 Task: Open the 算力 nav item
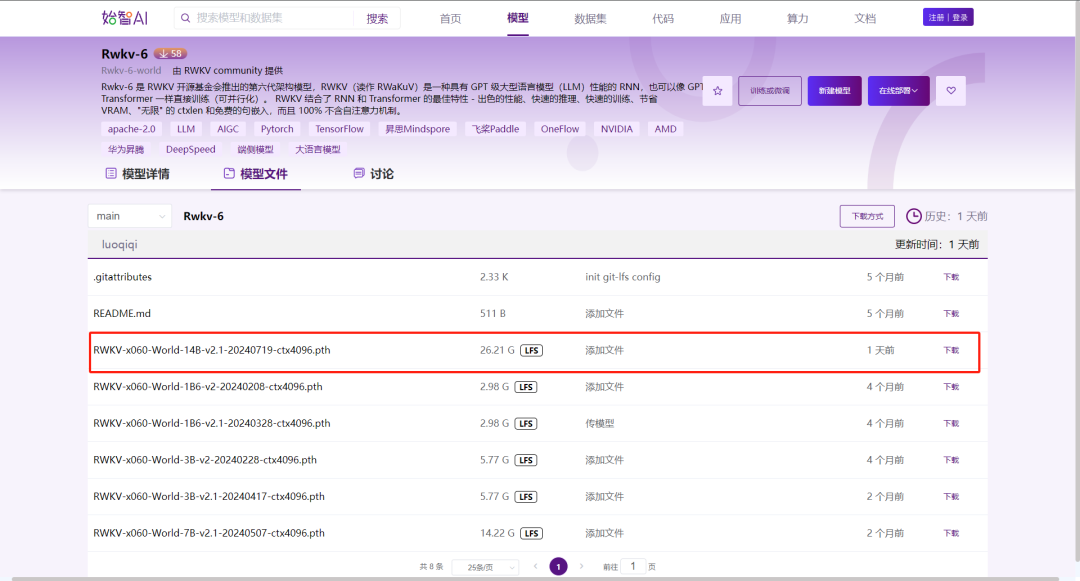798,19
